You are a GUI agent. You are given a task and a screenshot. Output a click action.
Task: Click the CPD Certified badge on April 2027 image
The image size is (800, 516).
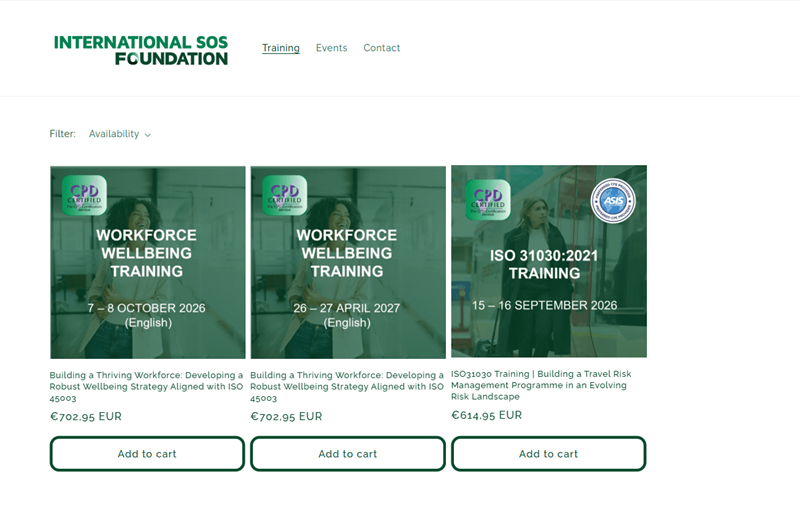pyautogui.click(x=285, y=195)
